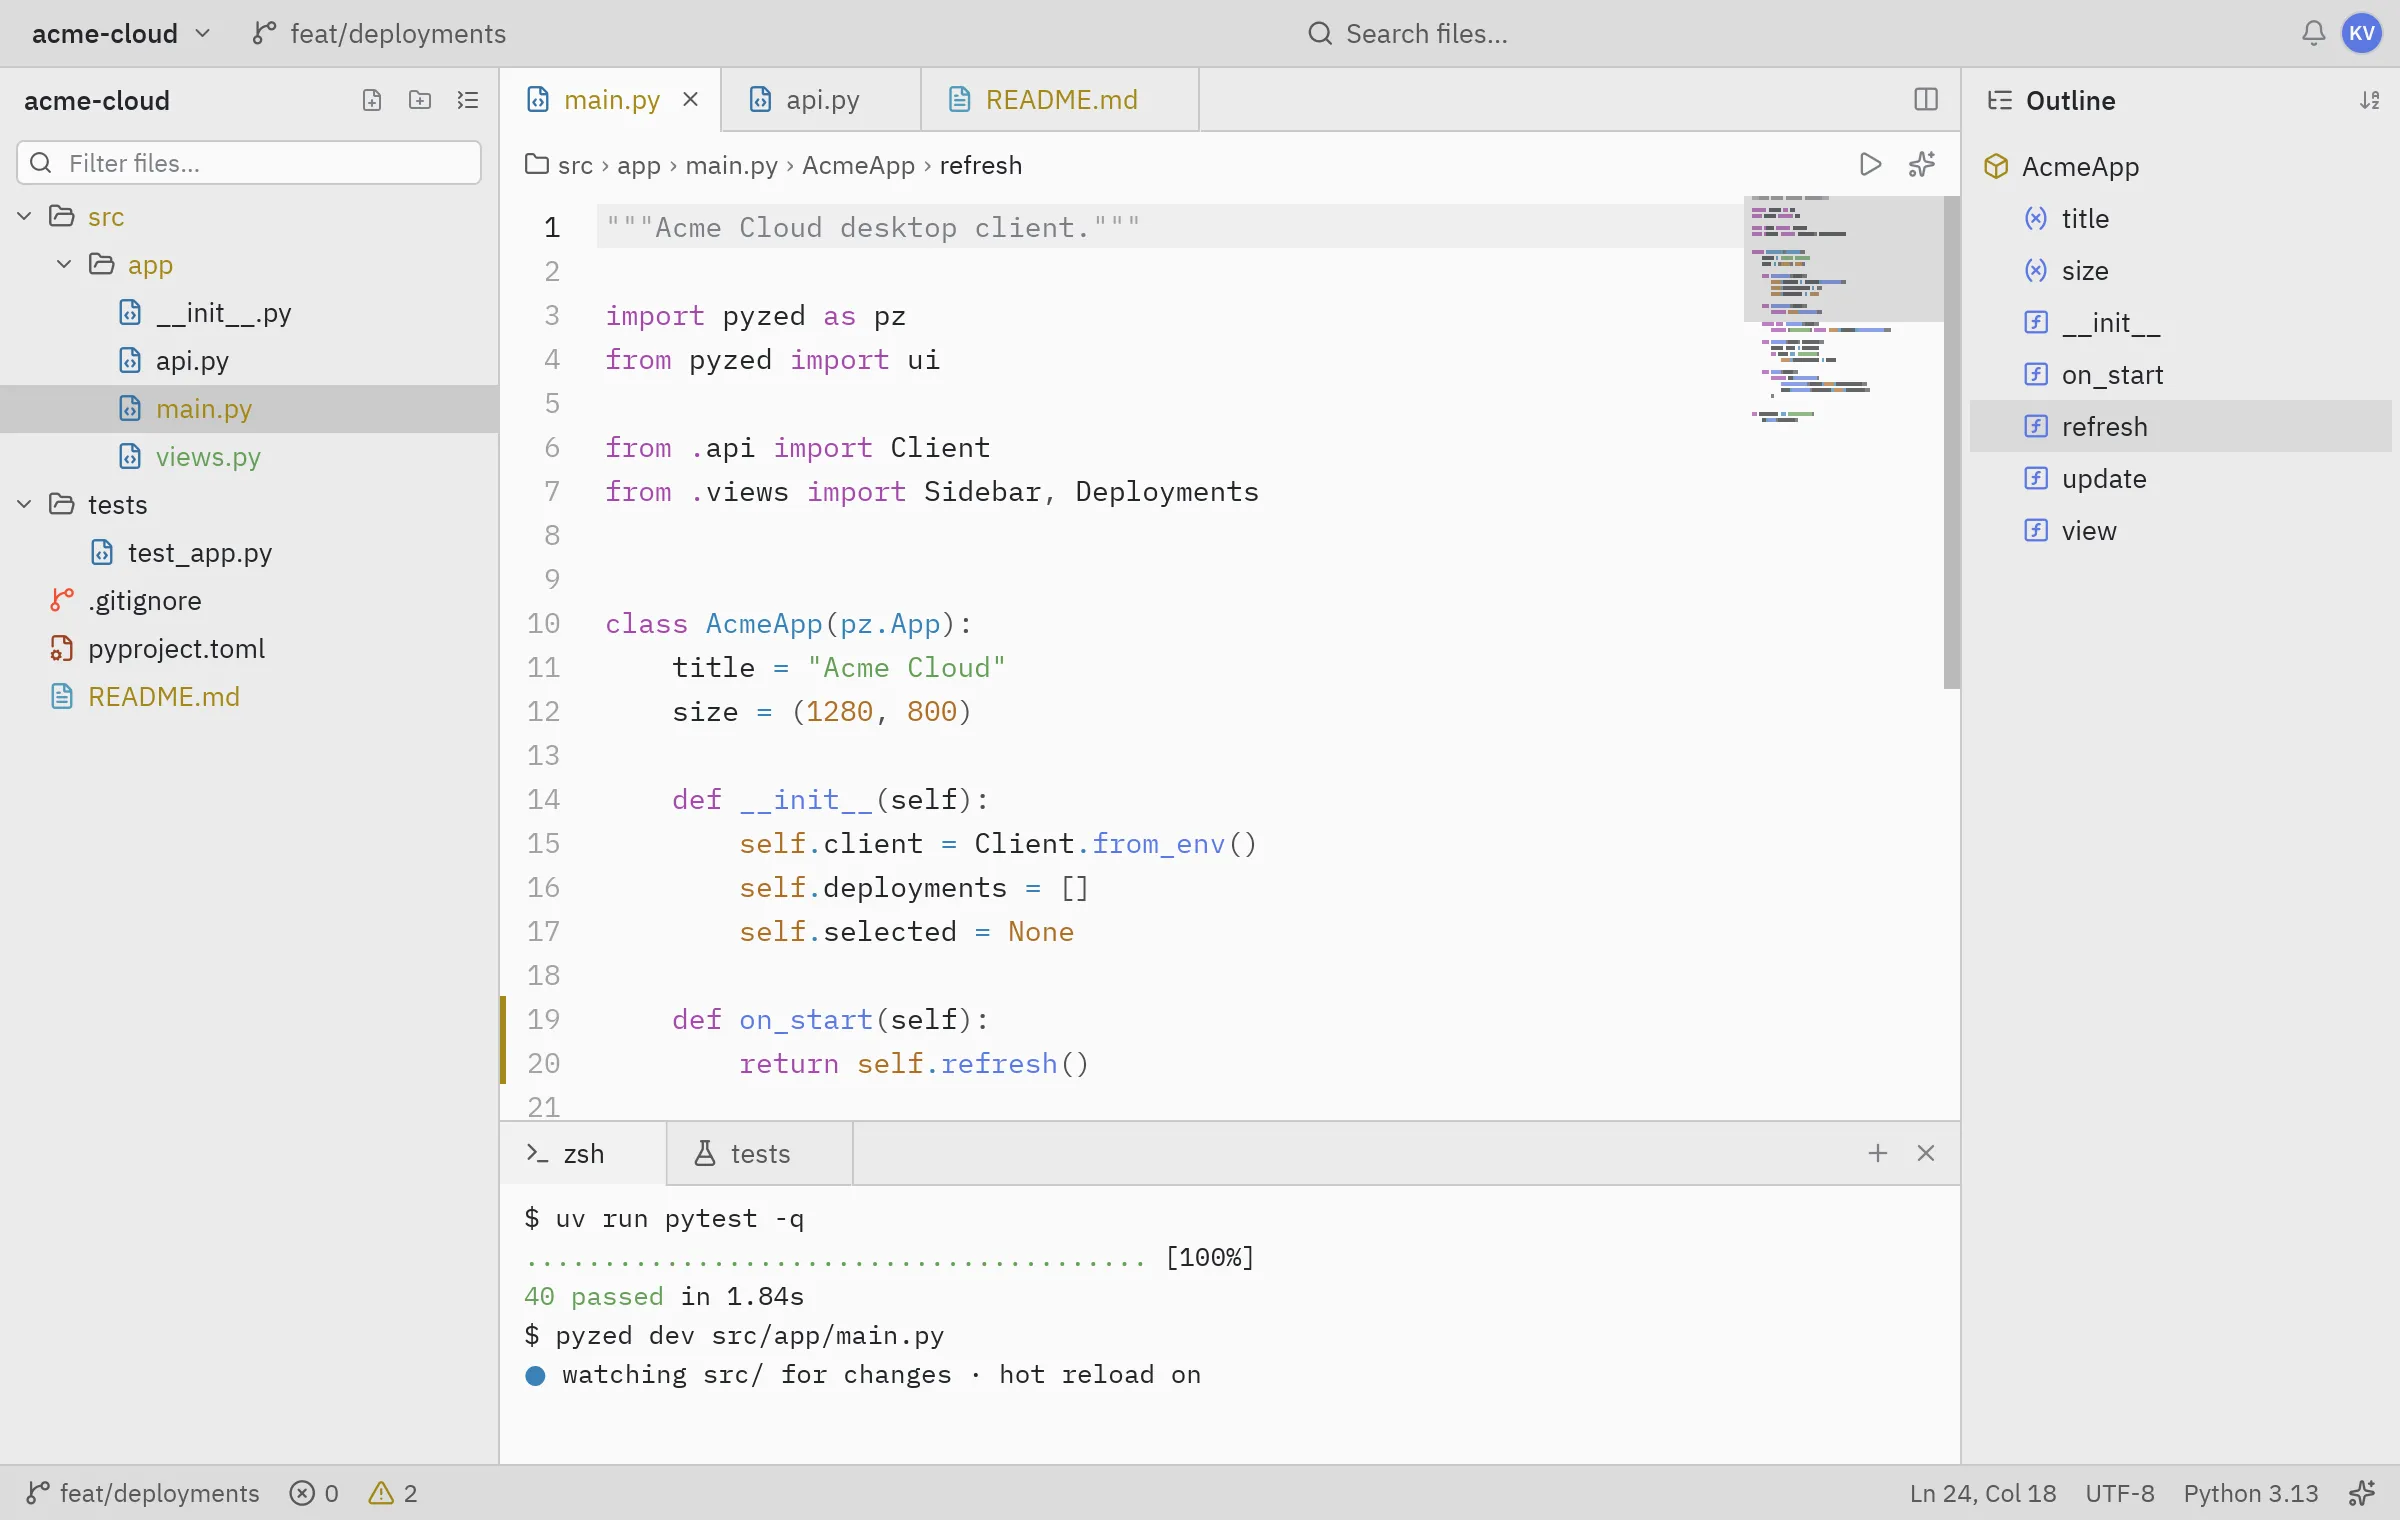The width and height of the screenshot is (2400, 1520).
Task: Switch to the api.py tab
Action: tap(820, 99)
